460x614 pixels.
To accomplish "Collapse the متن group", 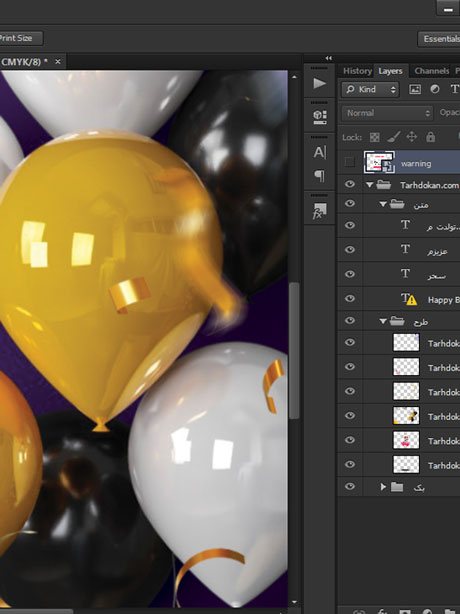I will point(383,204).
